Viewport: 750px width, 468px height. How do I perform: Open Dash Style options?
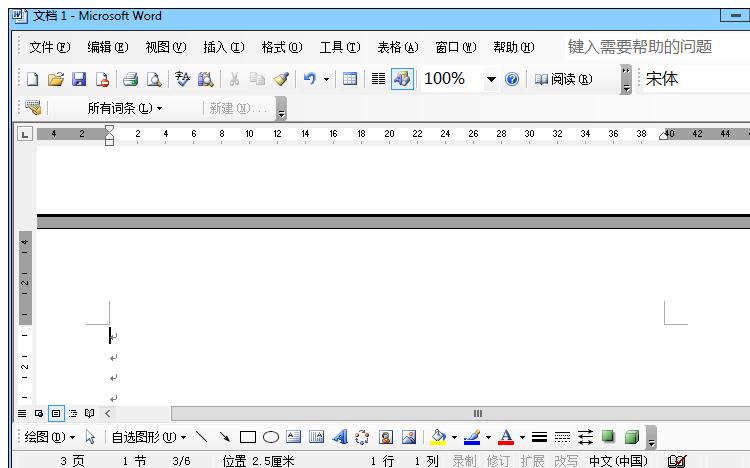tap(562, 437)
